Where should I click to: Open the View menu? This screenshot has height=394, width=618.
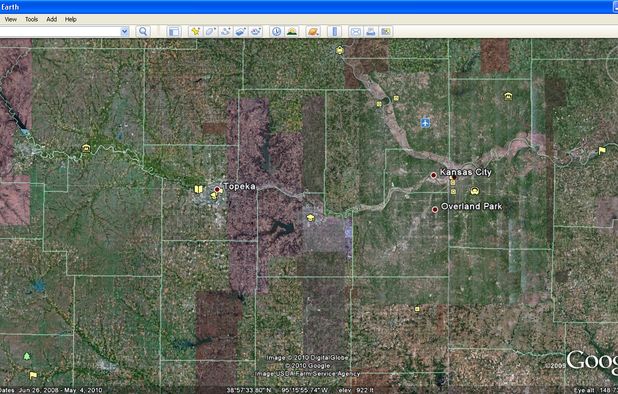coord(11,19)
